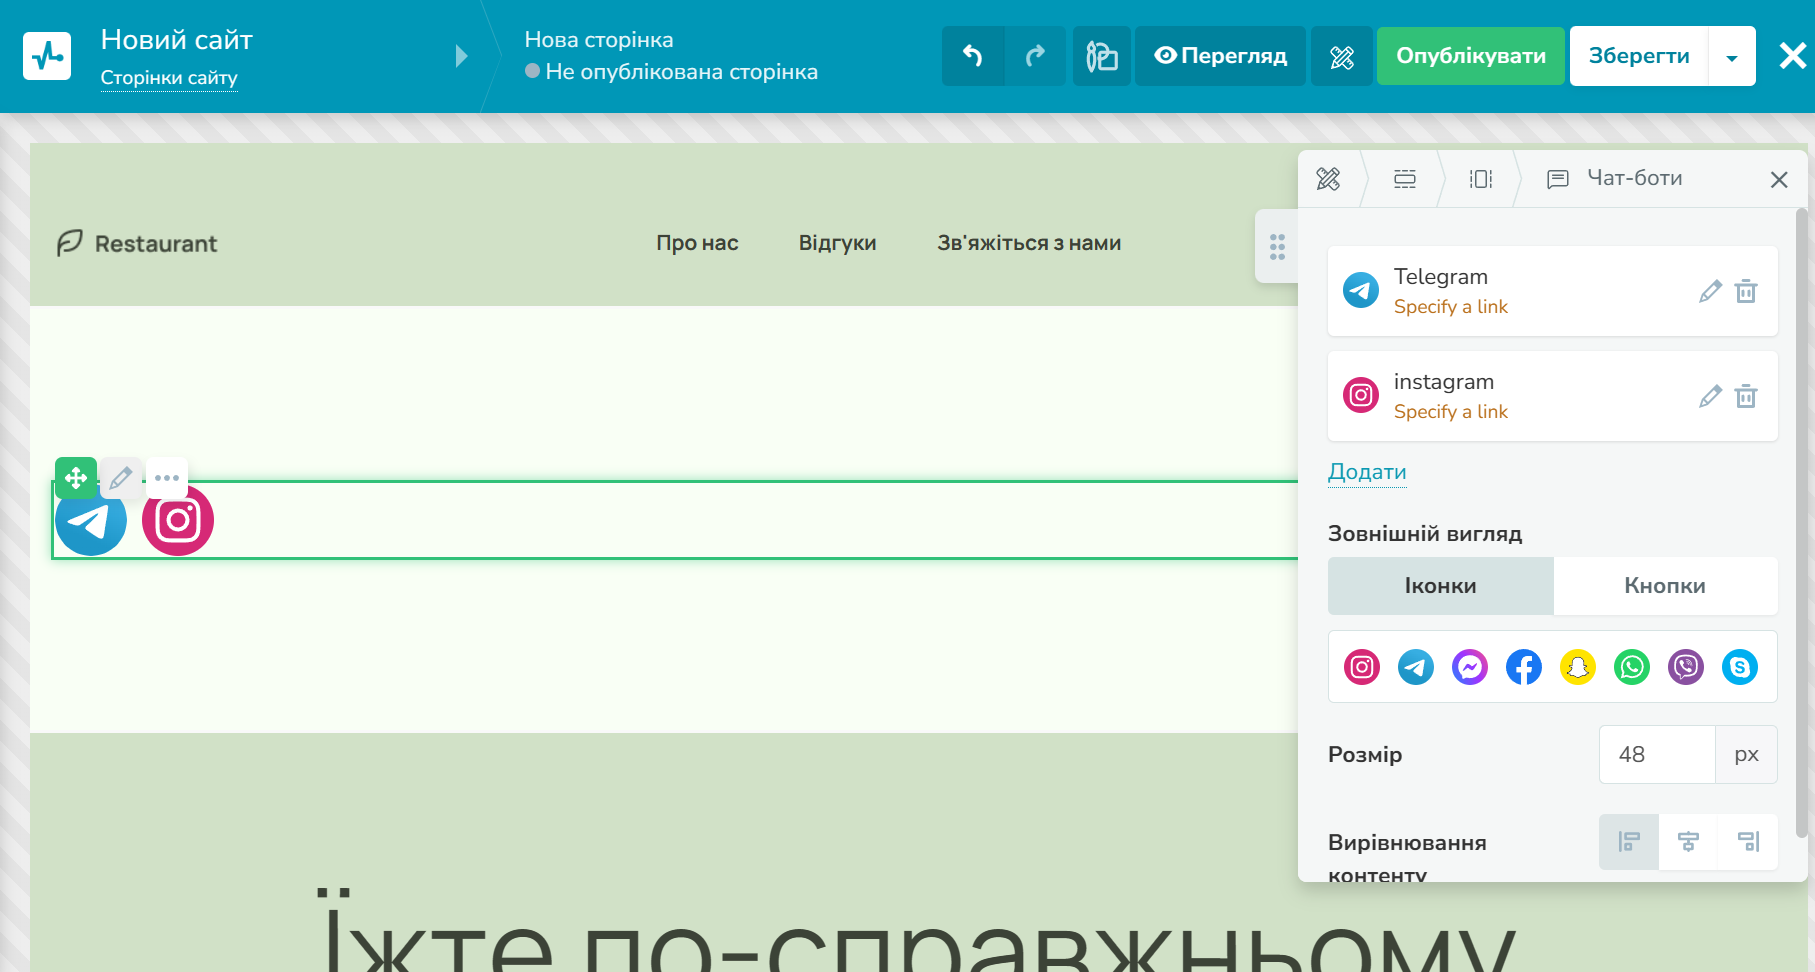Align content to the right

click(x=1748, y=842)
